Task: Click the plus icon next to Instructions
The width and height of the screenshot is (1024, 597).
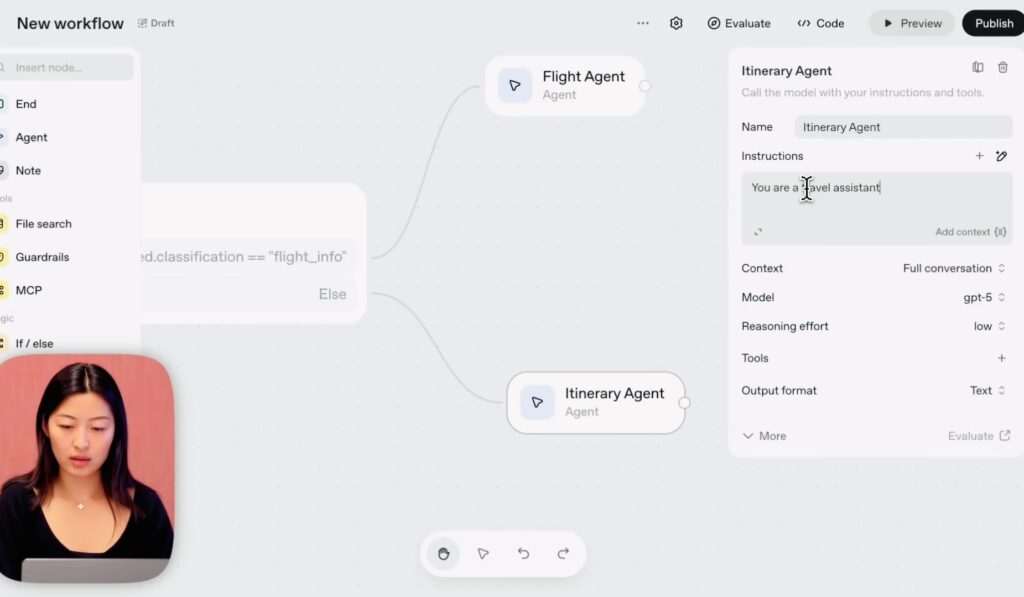Action: click(x=979, y=156)
